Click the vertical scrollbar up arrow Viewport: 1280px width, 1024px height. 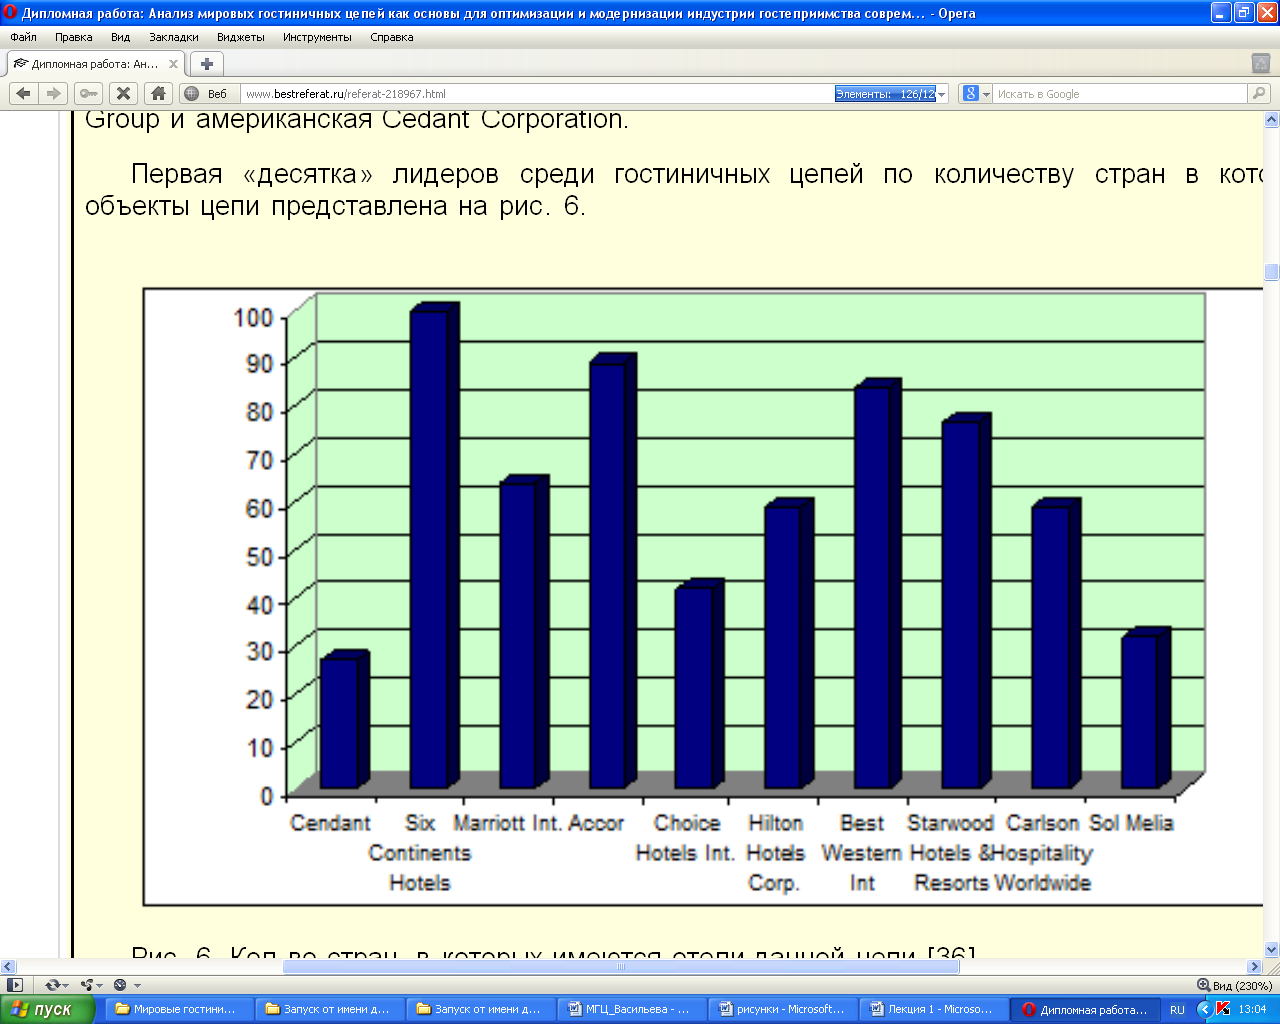point(1272,119)
